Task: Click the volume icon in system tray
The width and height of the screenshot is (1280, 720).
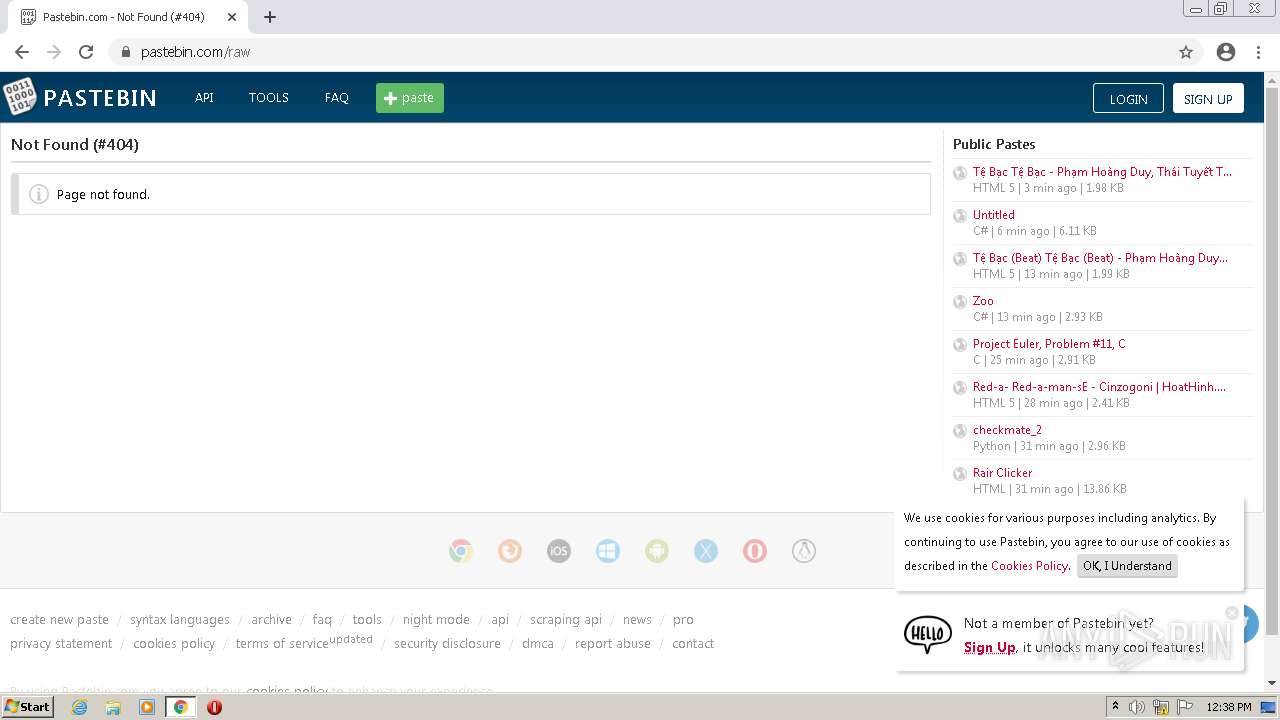Action: pyautogui.click(x=1137, y=707)
